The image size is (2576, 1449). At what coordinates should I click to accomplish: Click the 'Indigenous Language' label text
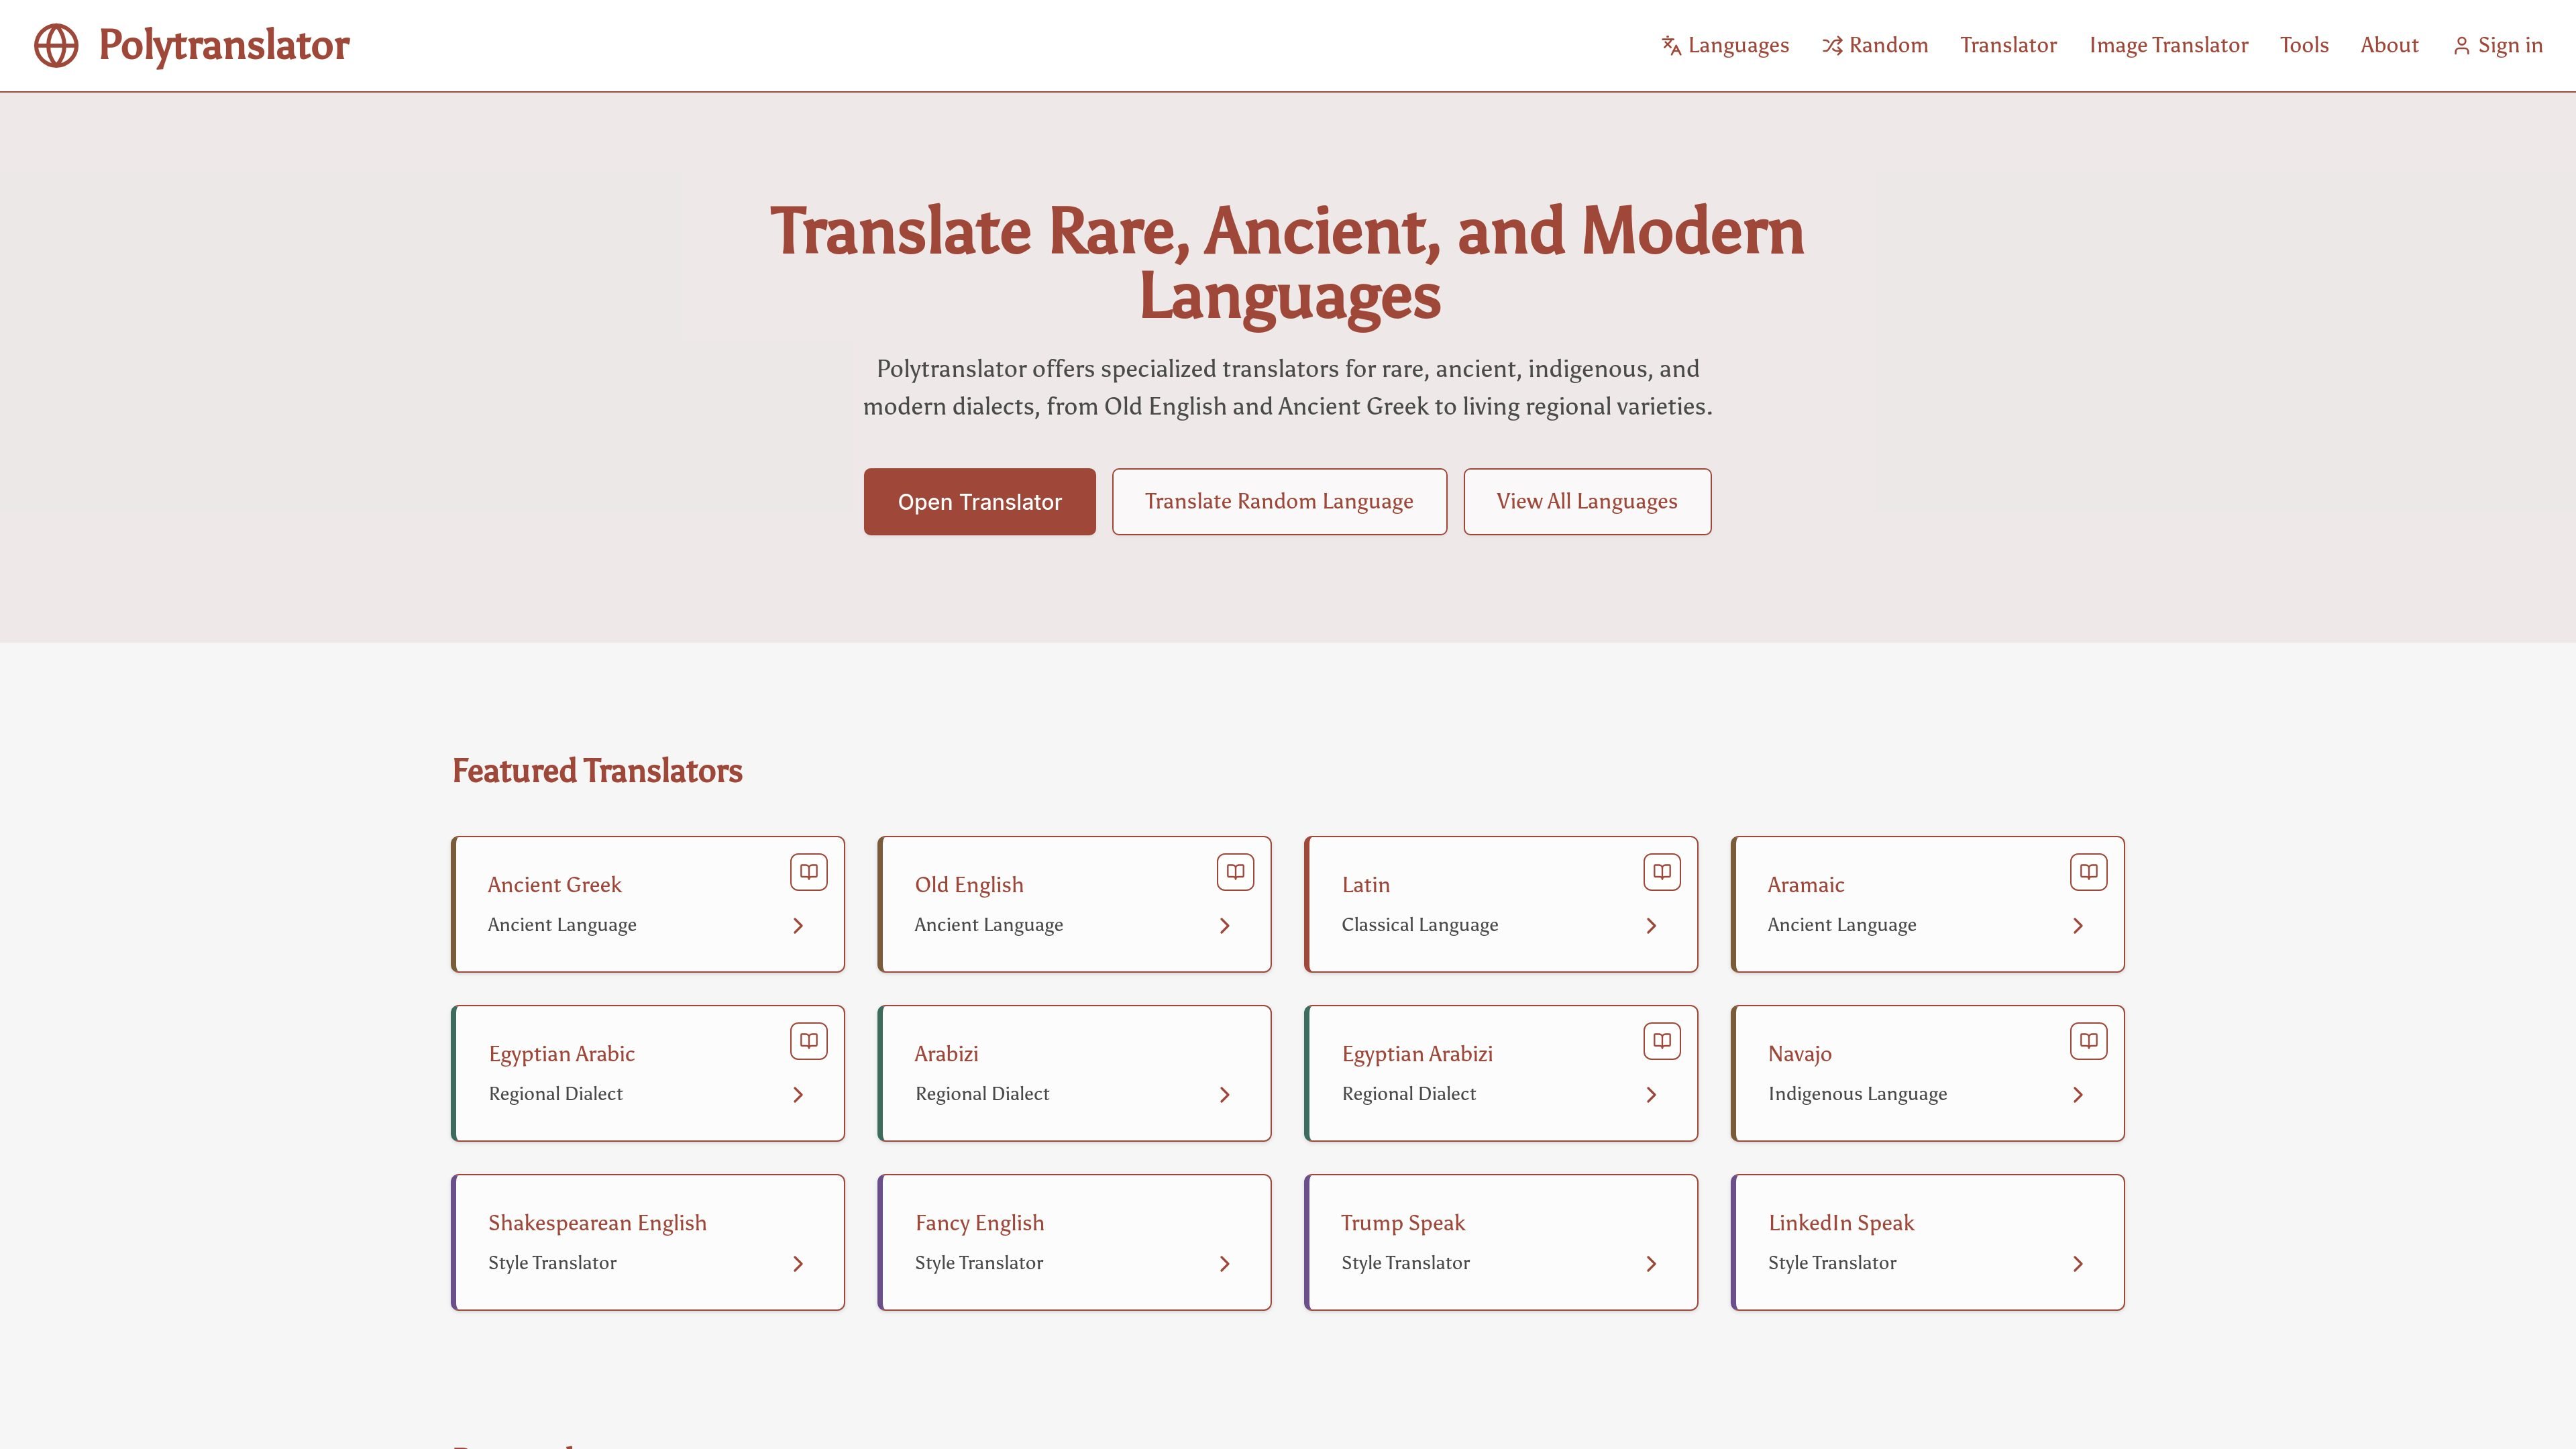[1857, 1094]
